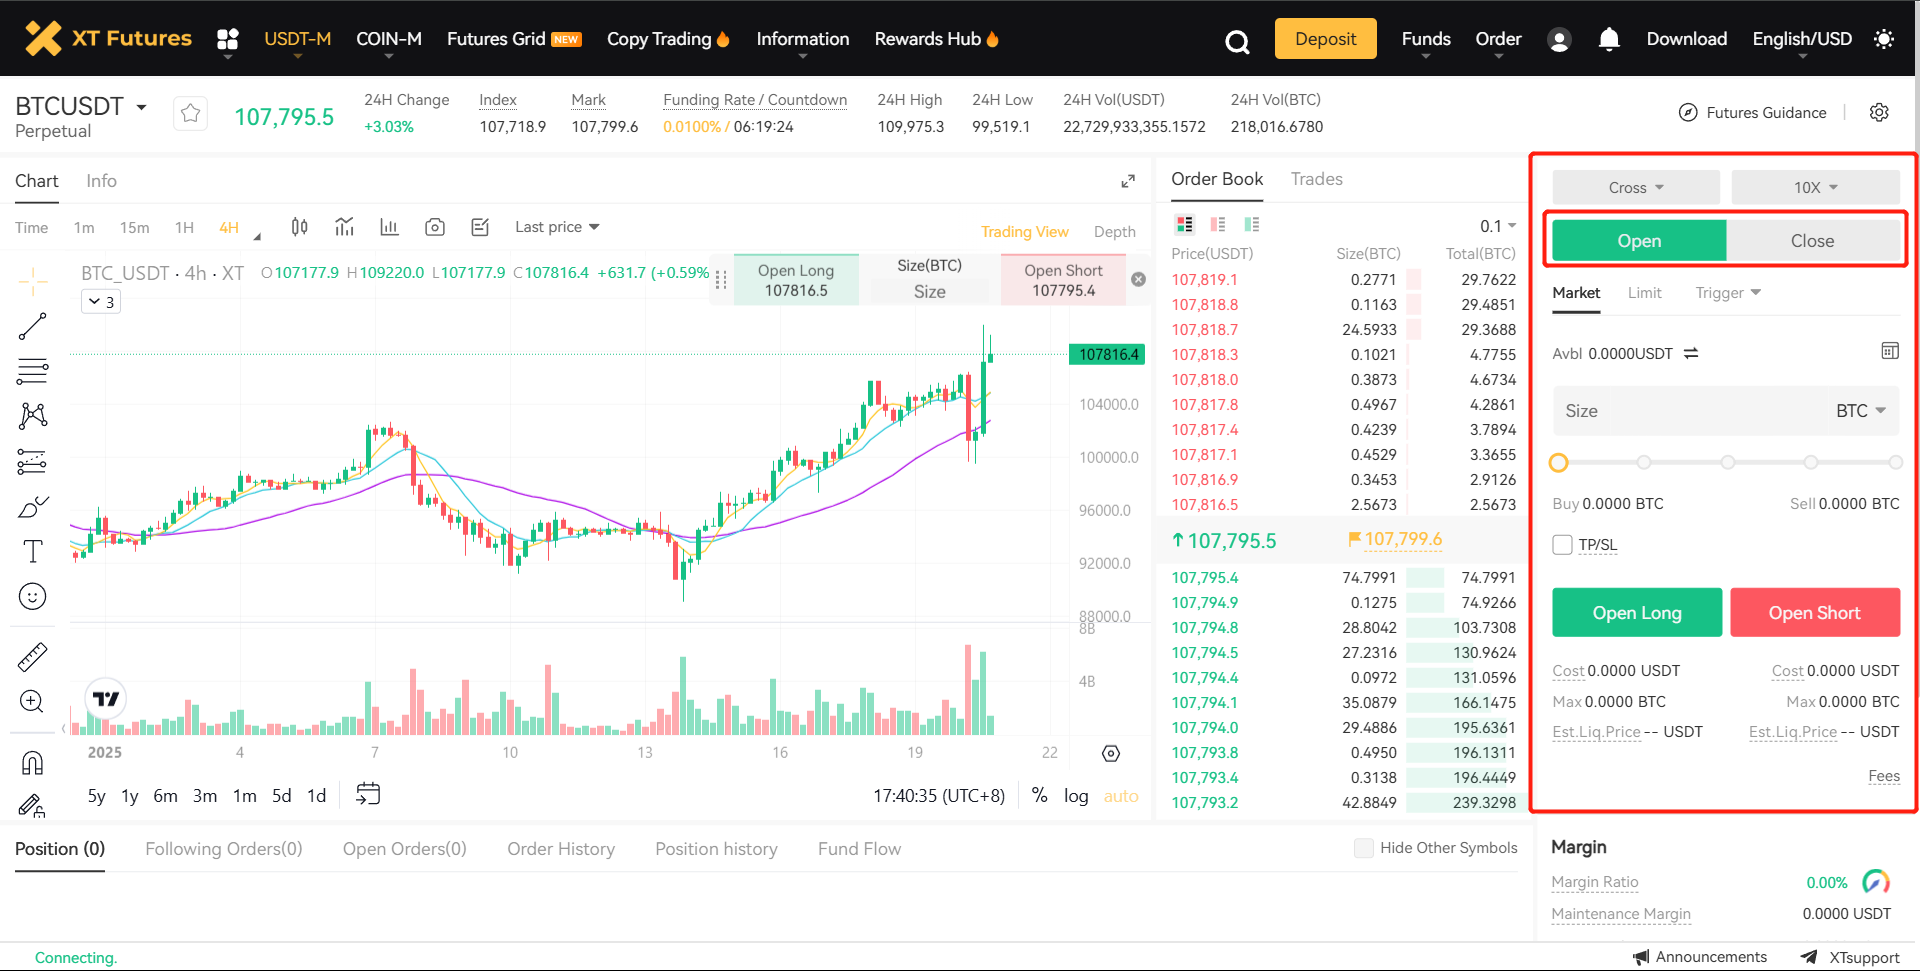Viewport: 1920px width, 971px height.
Task: Enable the TP/SL checkbox
Action: (1562, 544)
